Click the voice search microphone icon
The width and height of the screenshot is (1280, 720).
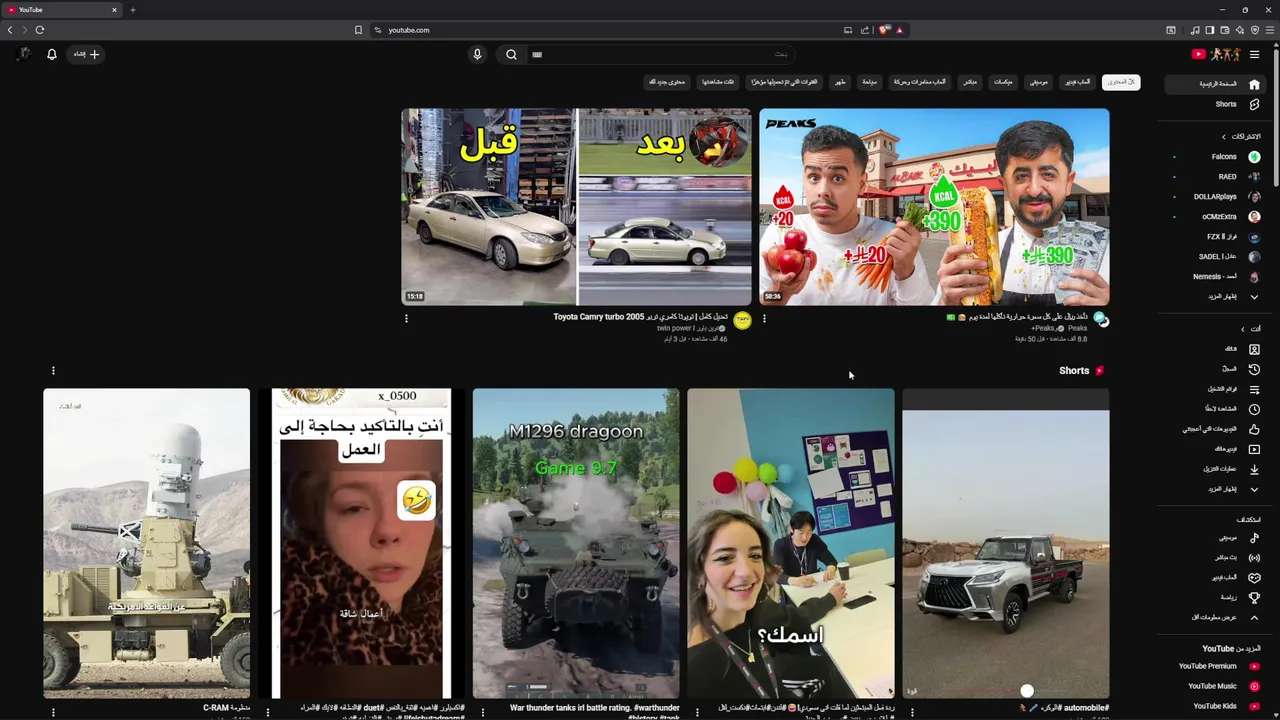tap(477, 54)
